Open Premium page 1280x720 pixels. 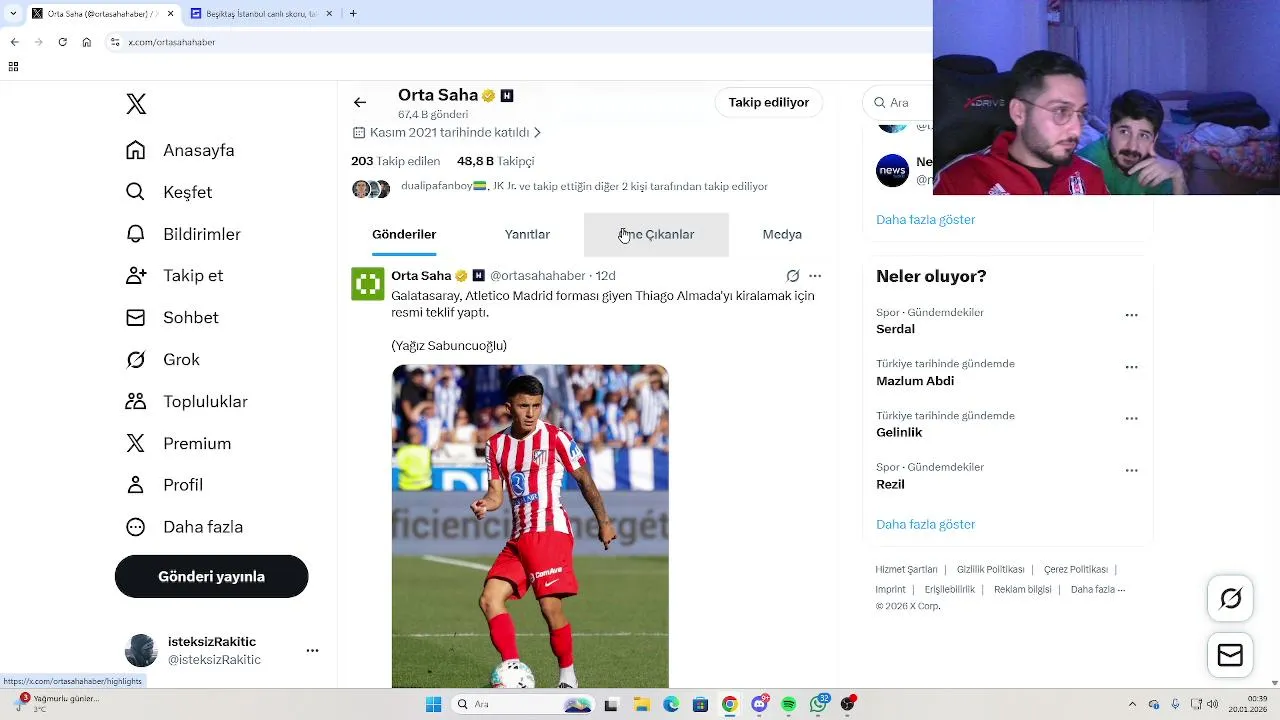(x=178, y=443)
